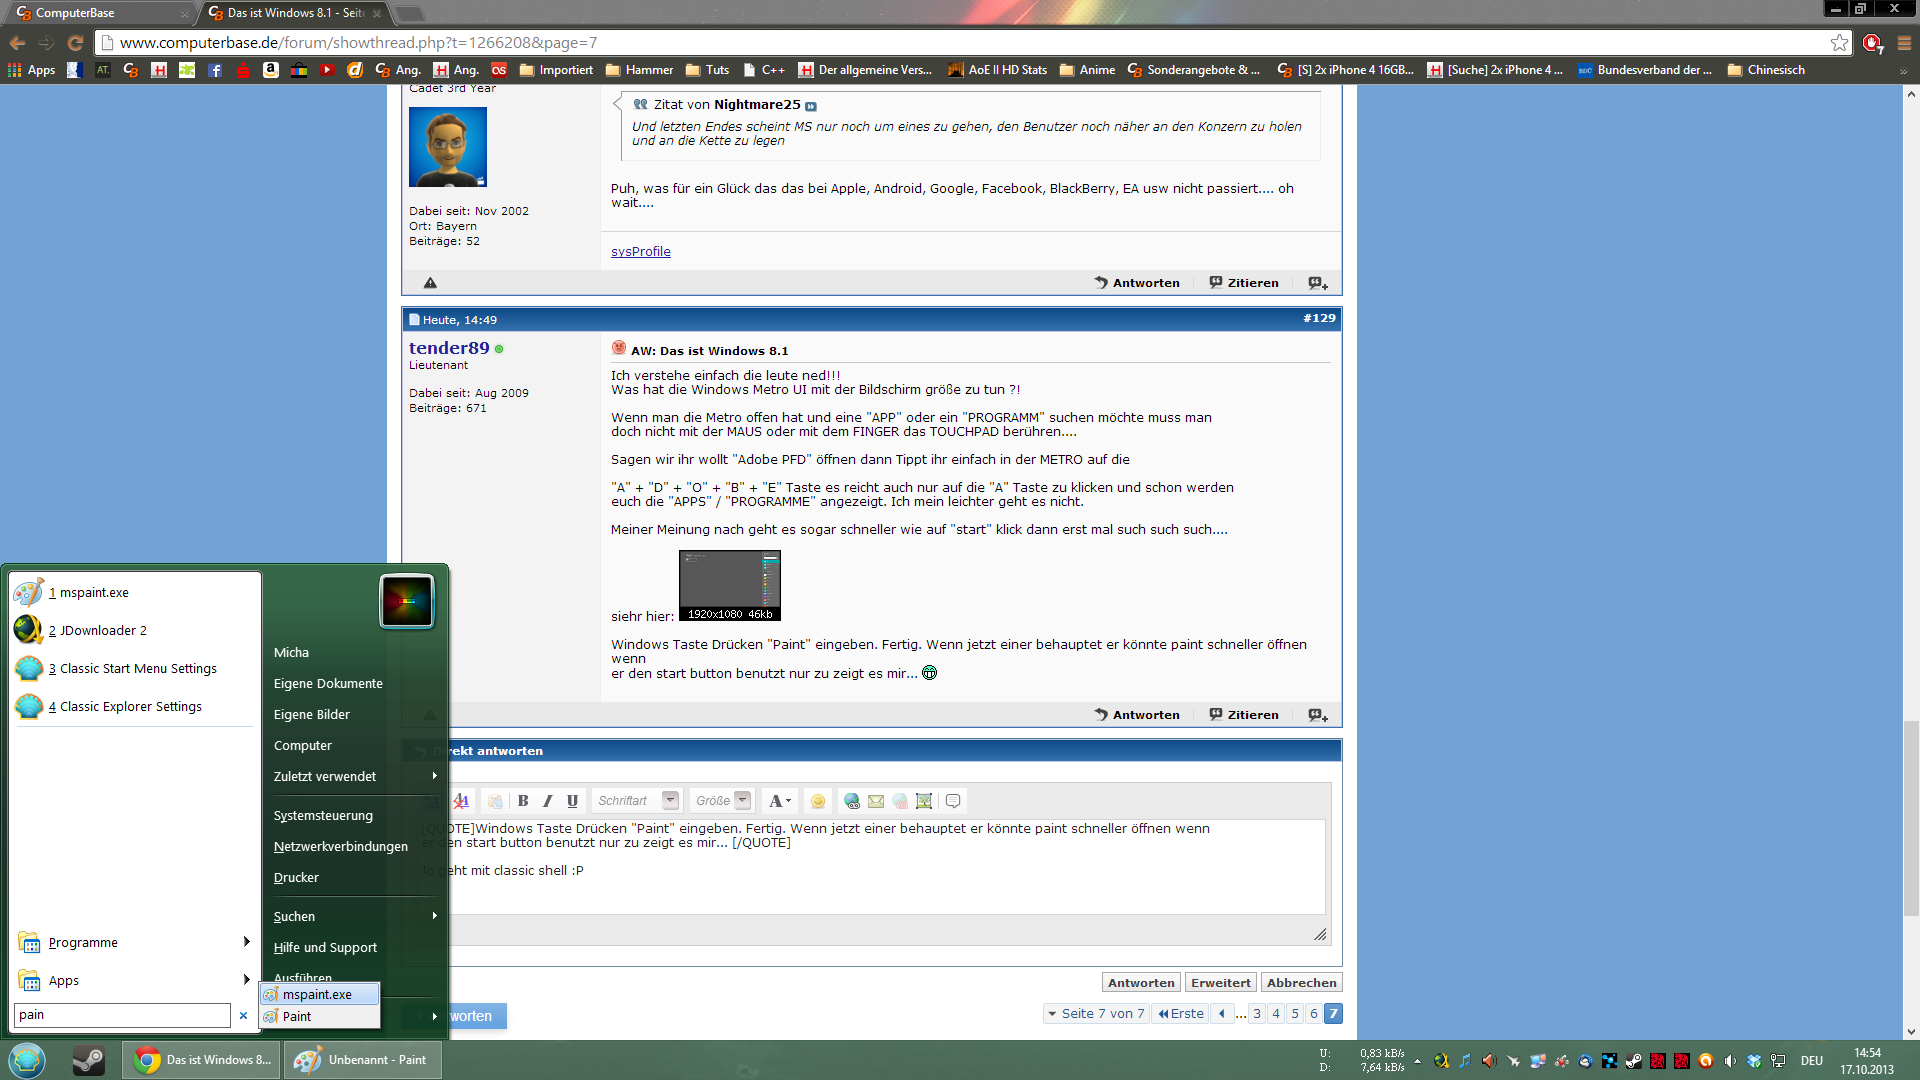The height and width of the screenshot is (1080, 1920).
Task: Click the Steam icon in taskbar
Action: [x=89, y=1060]
